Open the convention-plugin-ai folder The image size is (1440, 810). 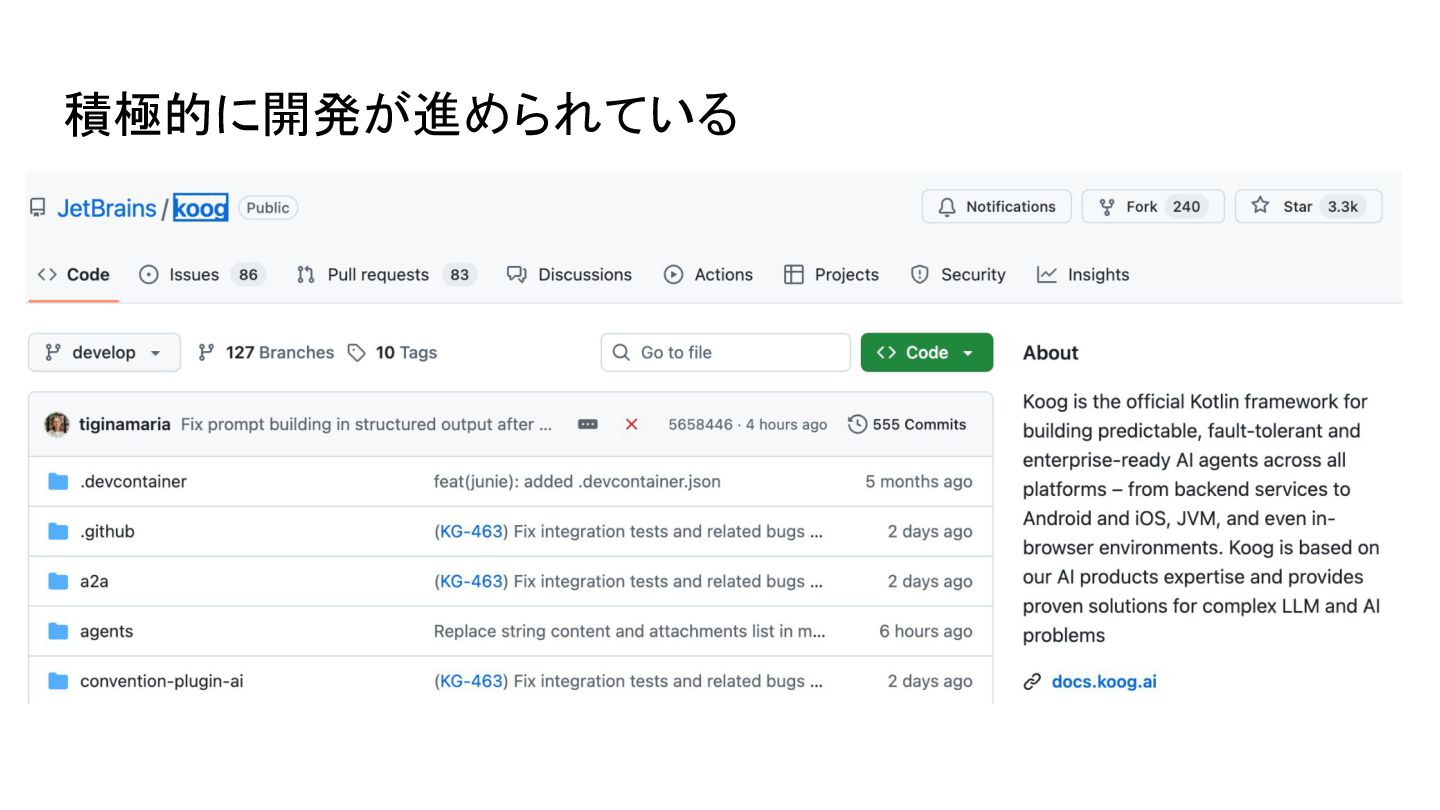[x=162, y=681]
